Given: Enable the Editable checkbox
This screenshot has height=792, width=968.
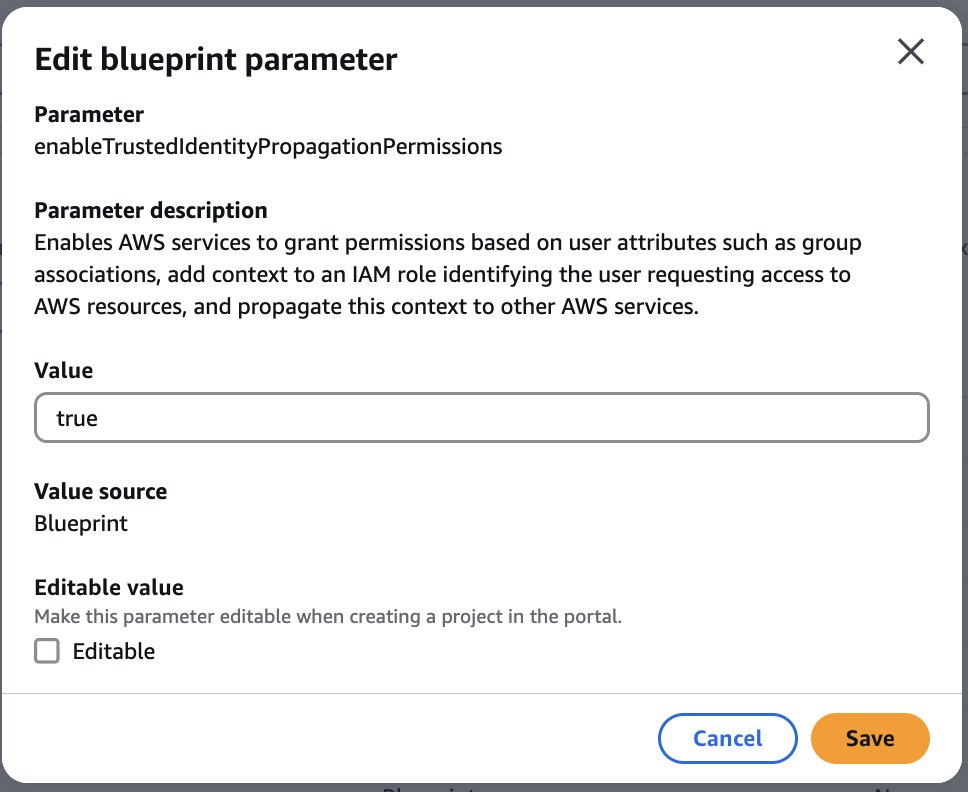Looking at the screenshot, I should point(47,652).
